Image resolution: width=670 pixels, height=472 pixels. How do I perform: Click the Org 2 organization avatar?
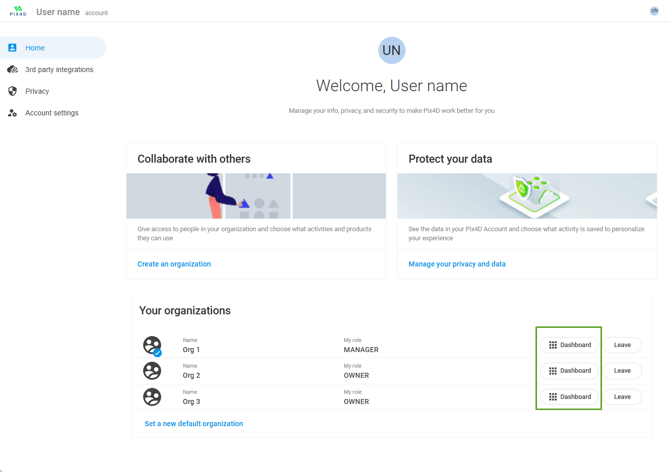pyautogui.click(x=152, y=371)
